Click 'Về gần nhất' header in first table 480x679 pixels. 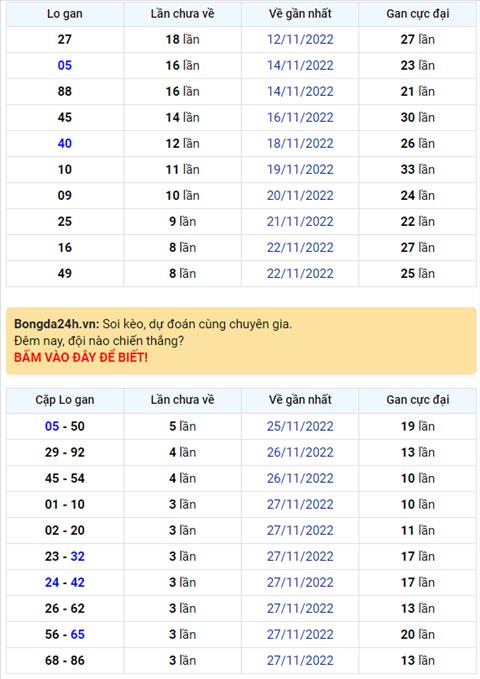coord(300,13)
